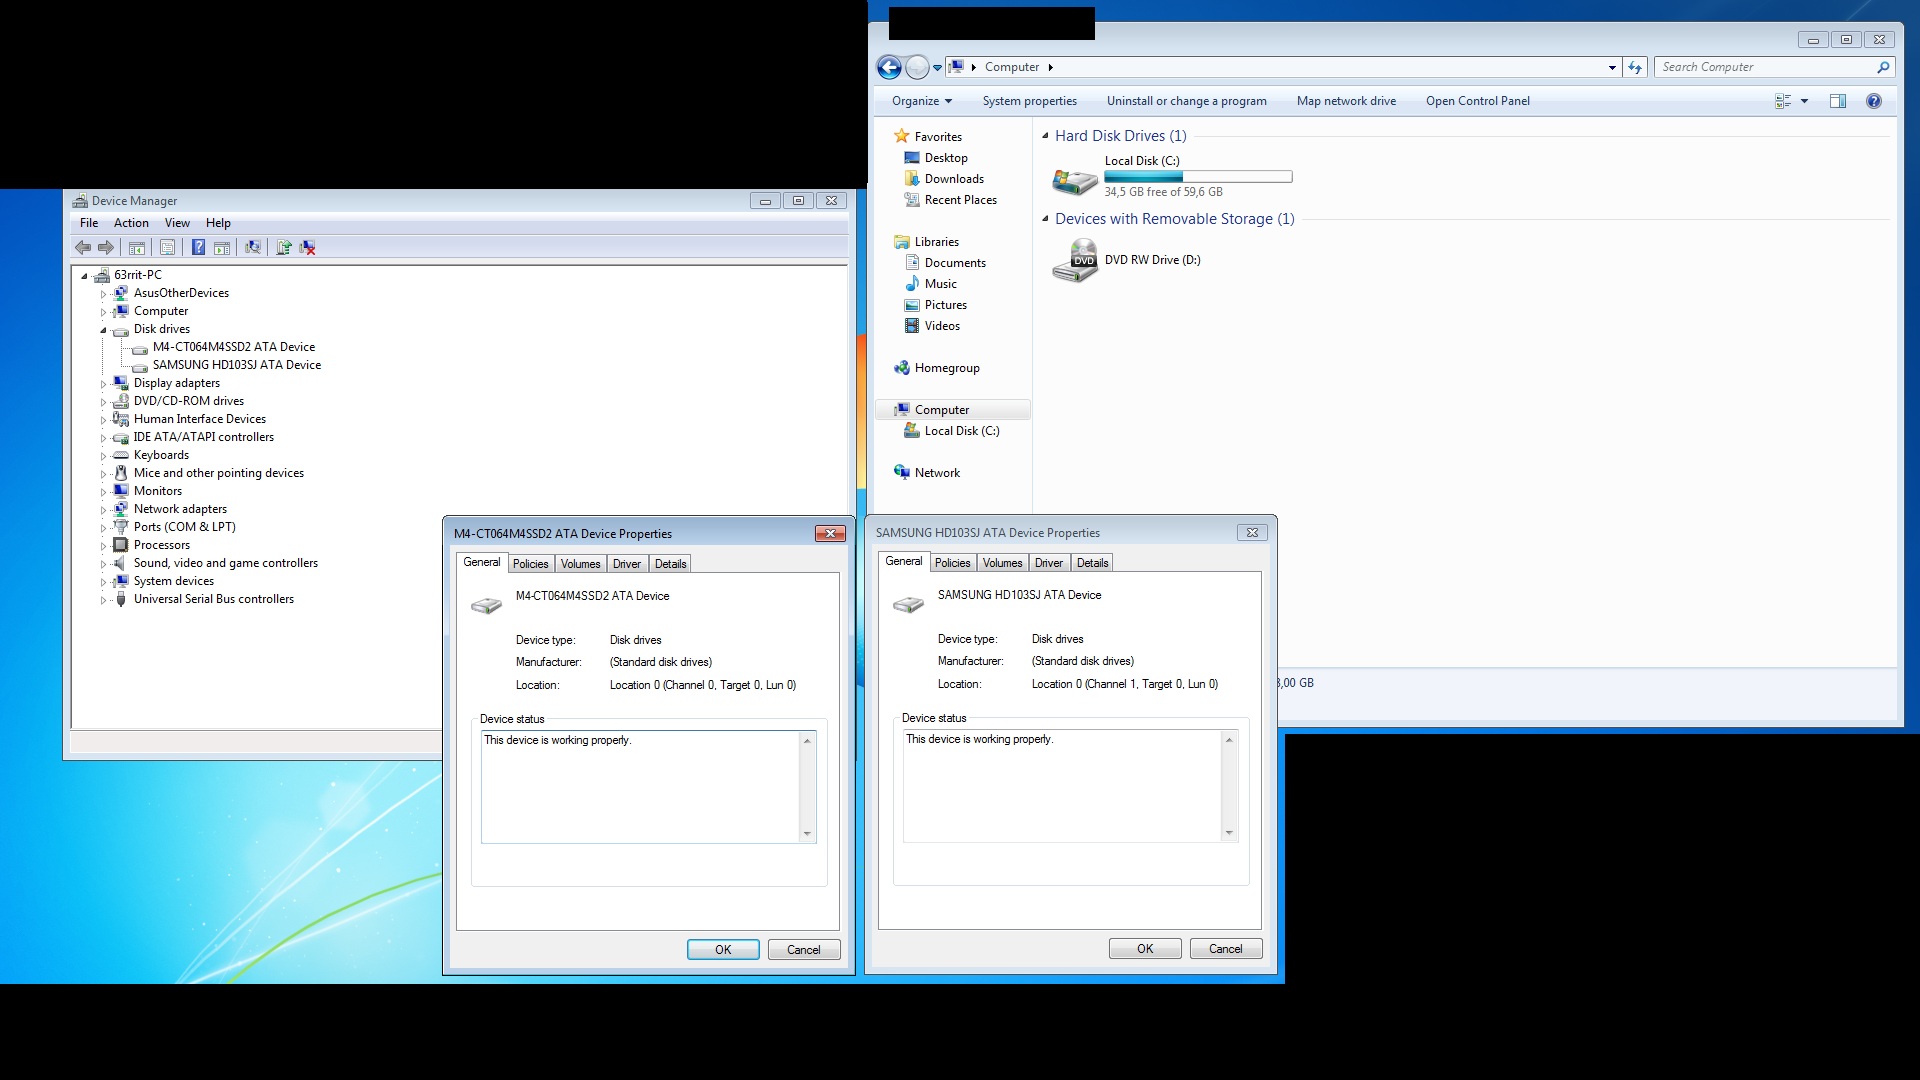This screenshot has height=1080, width=1920.
Task: Click System properties in explorer toolbar
Action: click(1030, 101)
